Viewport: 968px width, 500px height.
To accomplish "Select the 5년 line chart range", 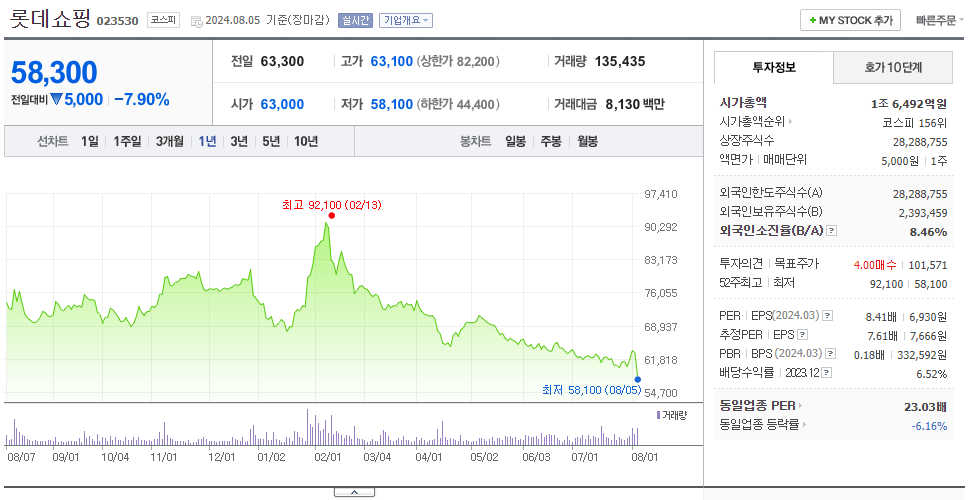I will 271,141.
